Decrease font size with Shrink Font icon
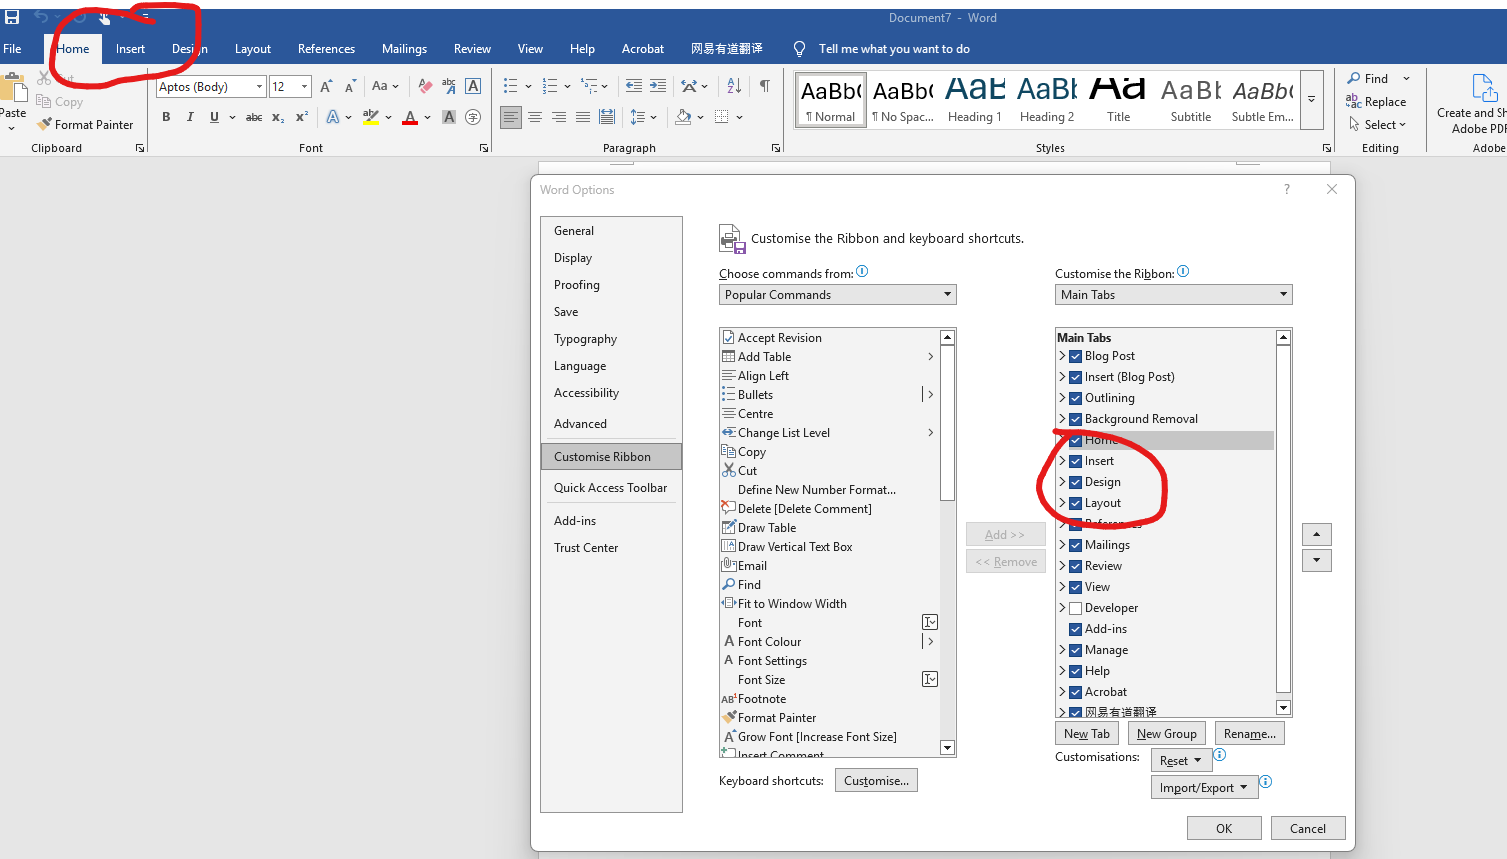This screenshot has width=1507, height=859. (x=350, y=87)
